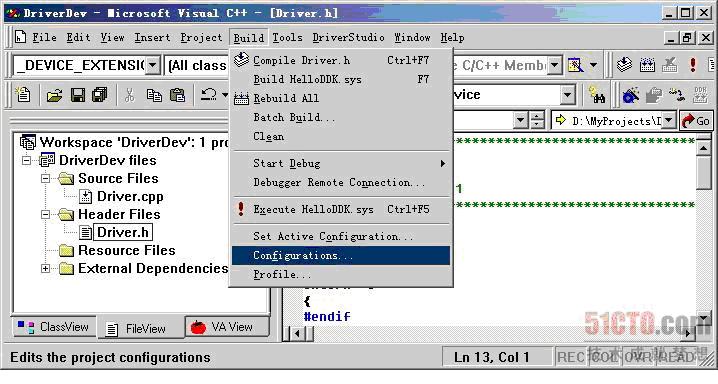Click the stepper beside the line combo box
This screenshot has width=718, height=384.
537,120
